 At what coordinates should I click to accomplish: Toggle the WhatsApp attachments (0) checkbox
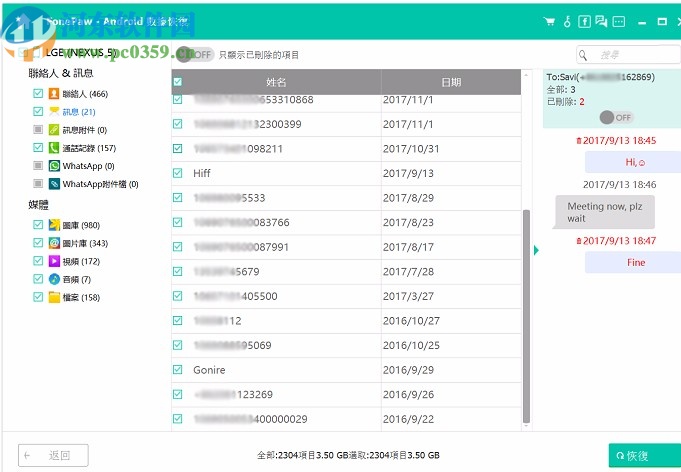pos(38,184)
